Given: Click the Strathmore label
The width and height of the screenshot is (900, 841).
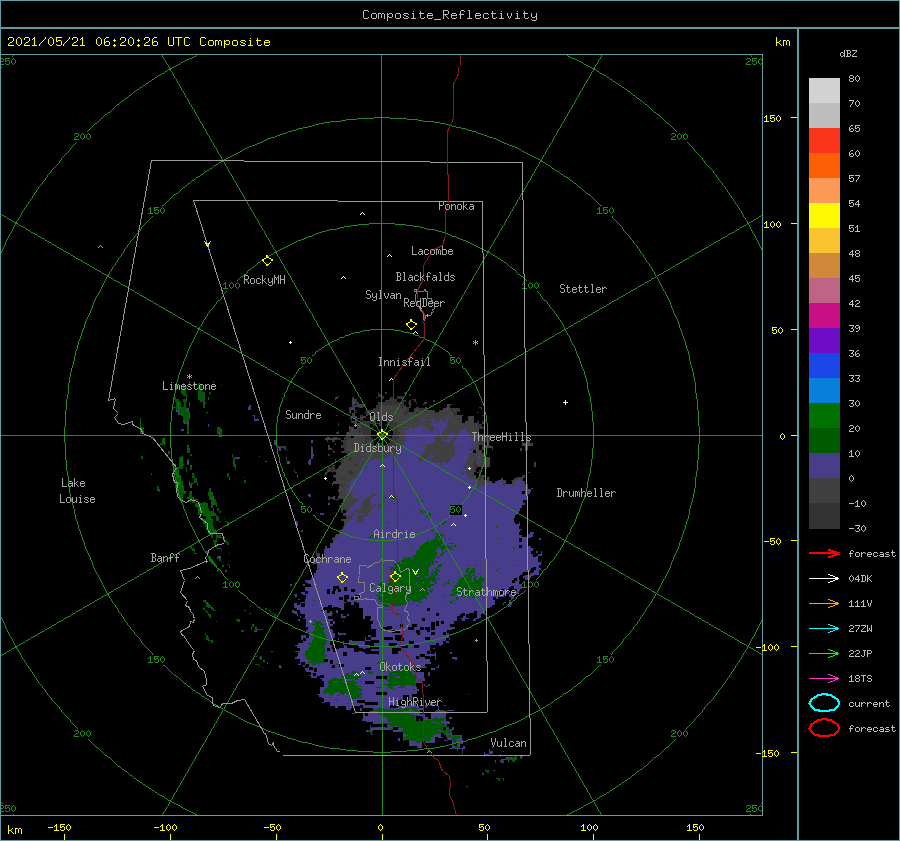Looking at the screenshot, I should [x=486, y=592].
